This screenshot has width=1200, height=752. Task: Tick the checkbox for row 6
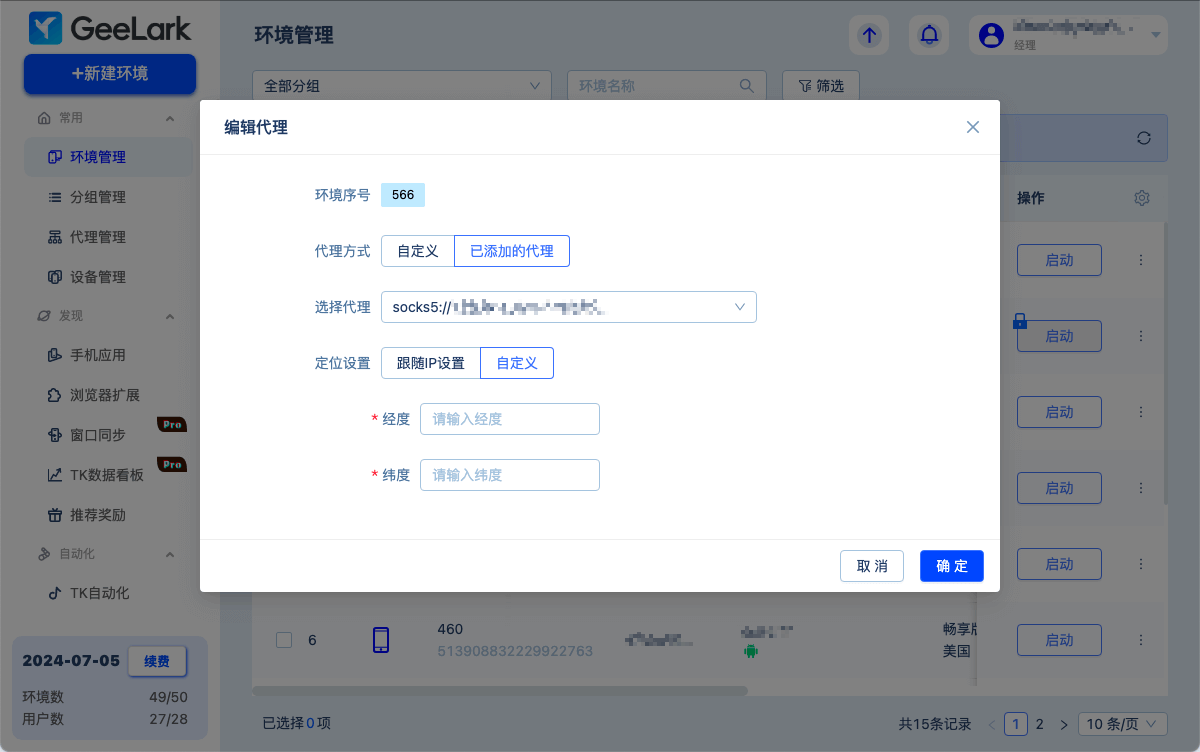pos(284,640)
